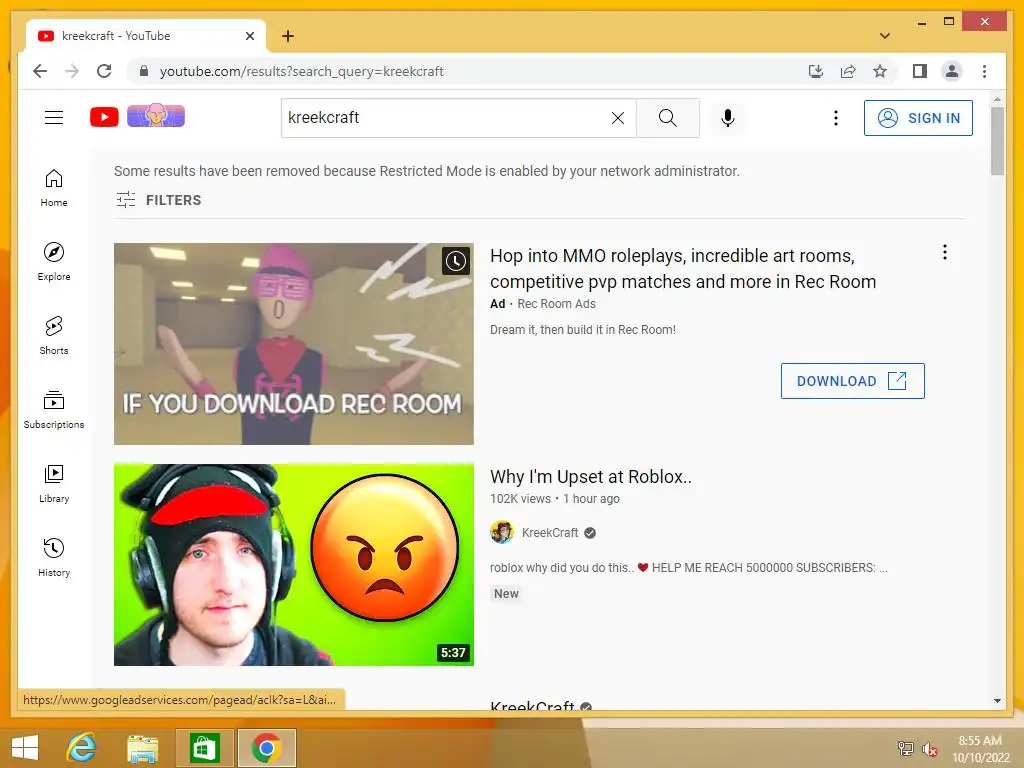Click the New badge on video
The width and height of the screenshot is (1024, 768).
point(506,594)
